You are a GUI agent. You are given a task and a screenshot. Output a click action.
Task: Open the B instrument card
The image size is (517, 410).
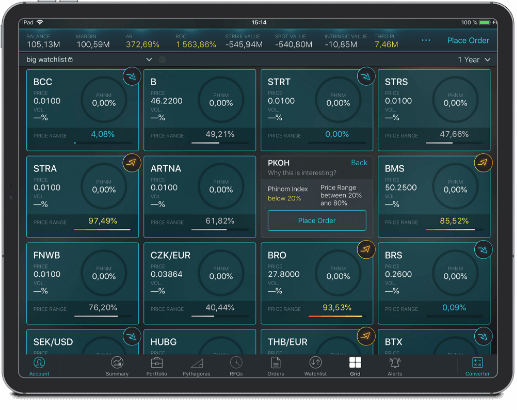[199, 110]
